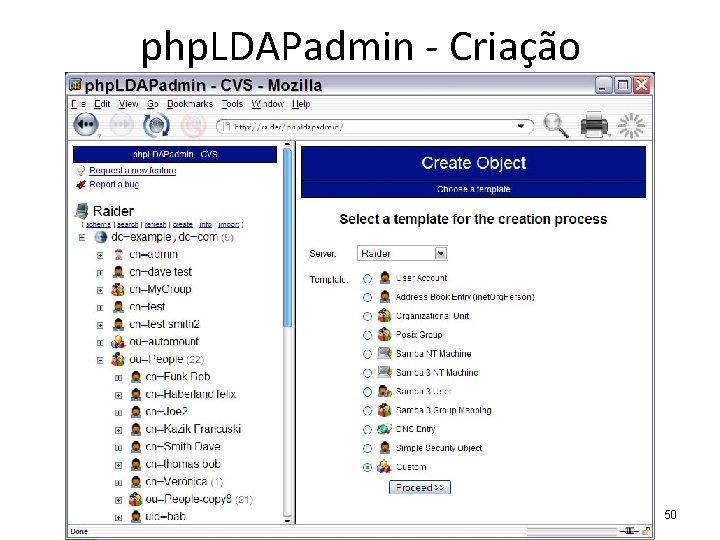Click the browser Back arrow button

point(86,124)
